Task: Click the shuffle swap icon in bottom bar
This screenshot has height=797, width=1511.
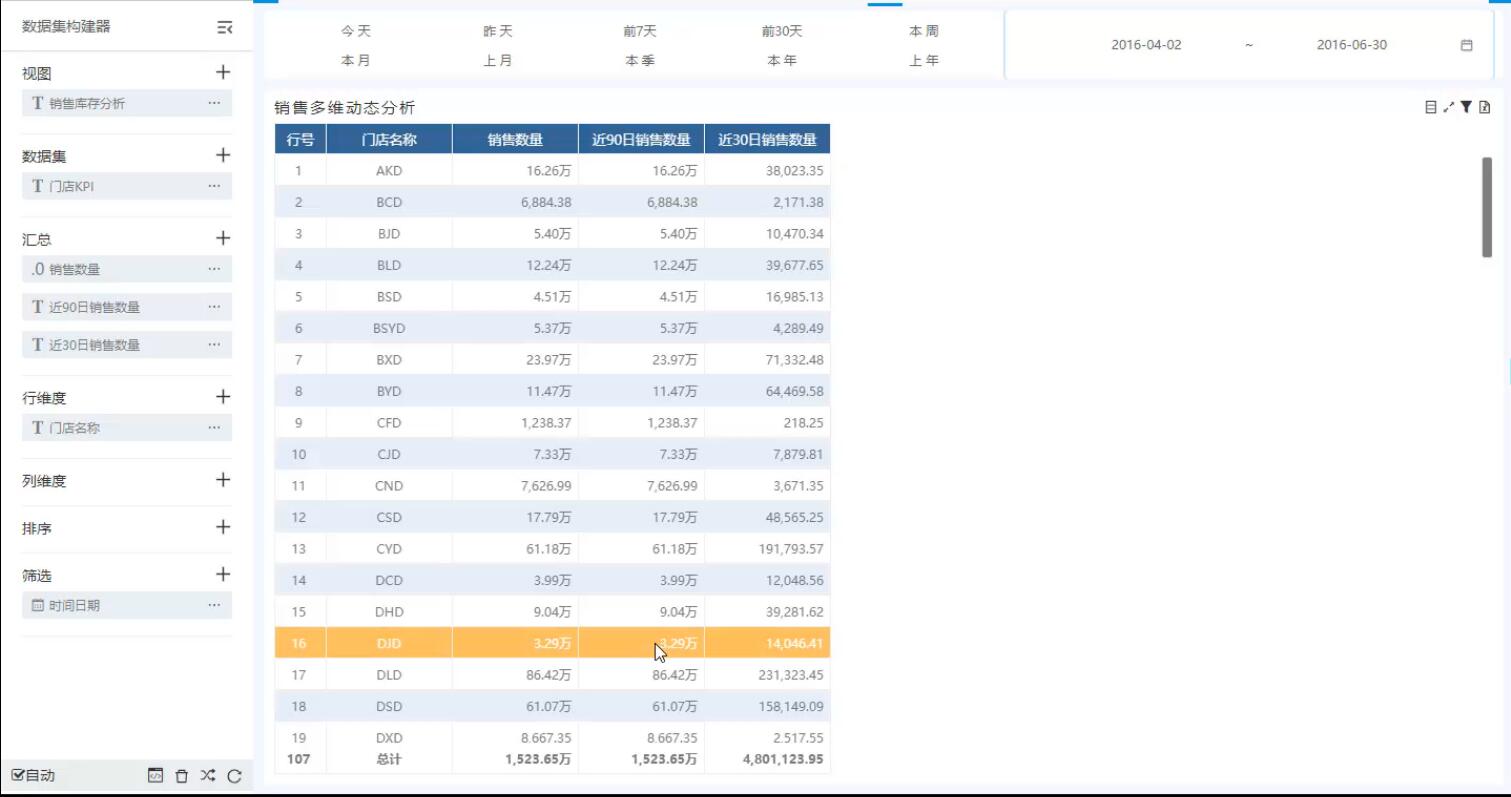Action: coord(207,776)
